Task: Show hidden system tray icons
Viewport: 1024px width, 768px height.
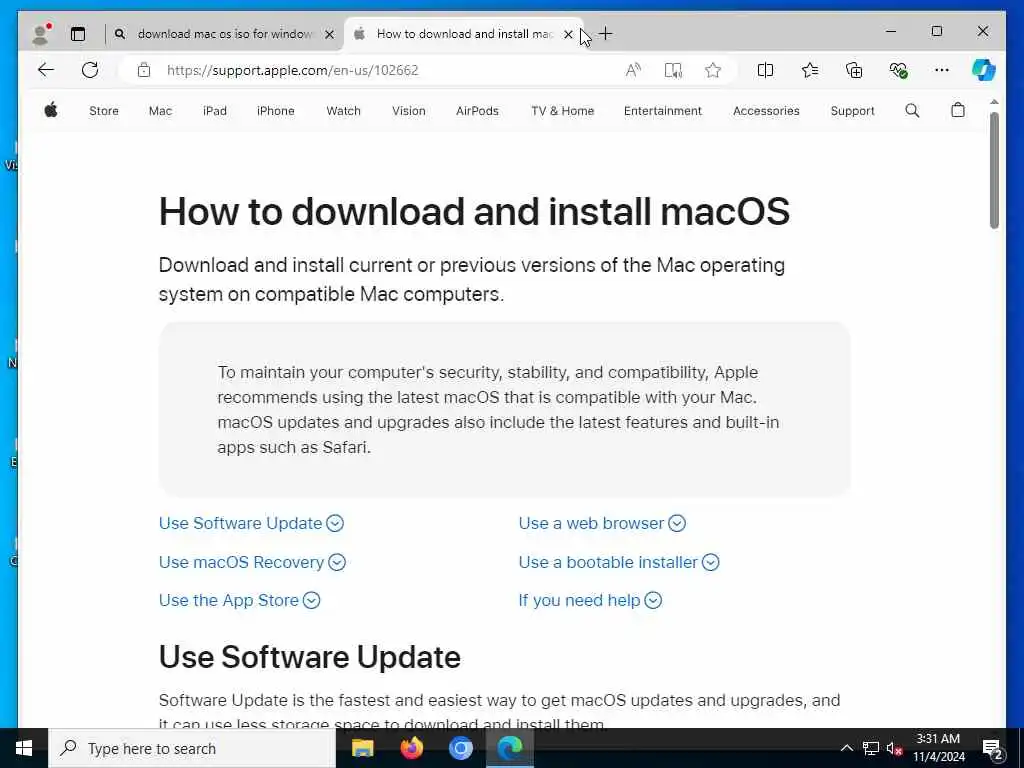Action: click(846, 748)
